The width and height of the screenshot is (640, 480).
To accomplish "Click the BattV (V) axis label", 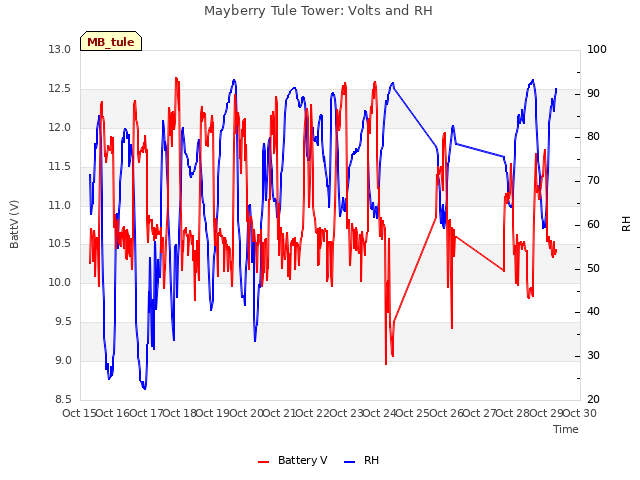I will pyautogui.click(x=14, y=224).
